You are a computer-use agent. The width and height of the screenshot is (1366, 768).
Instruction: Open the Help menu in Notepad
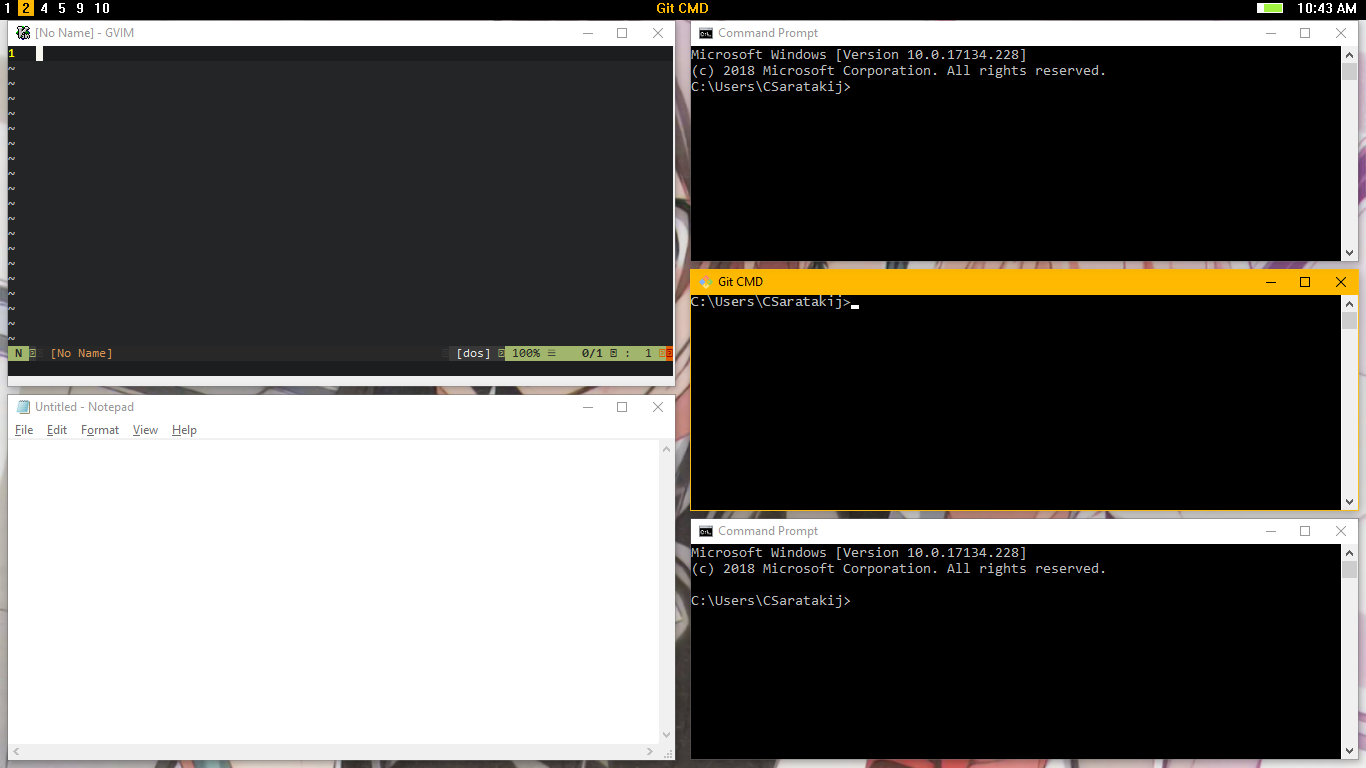tap(184, 430)
